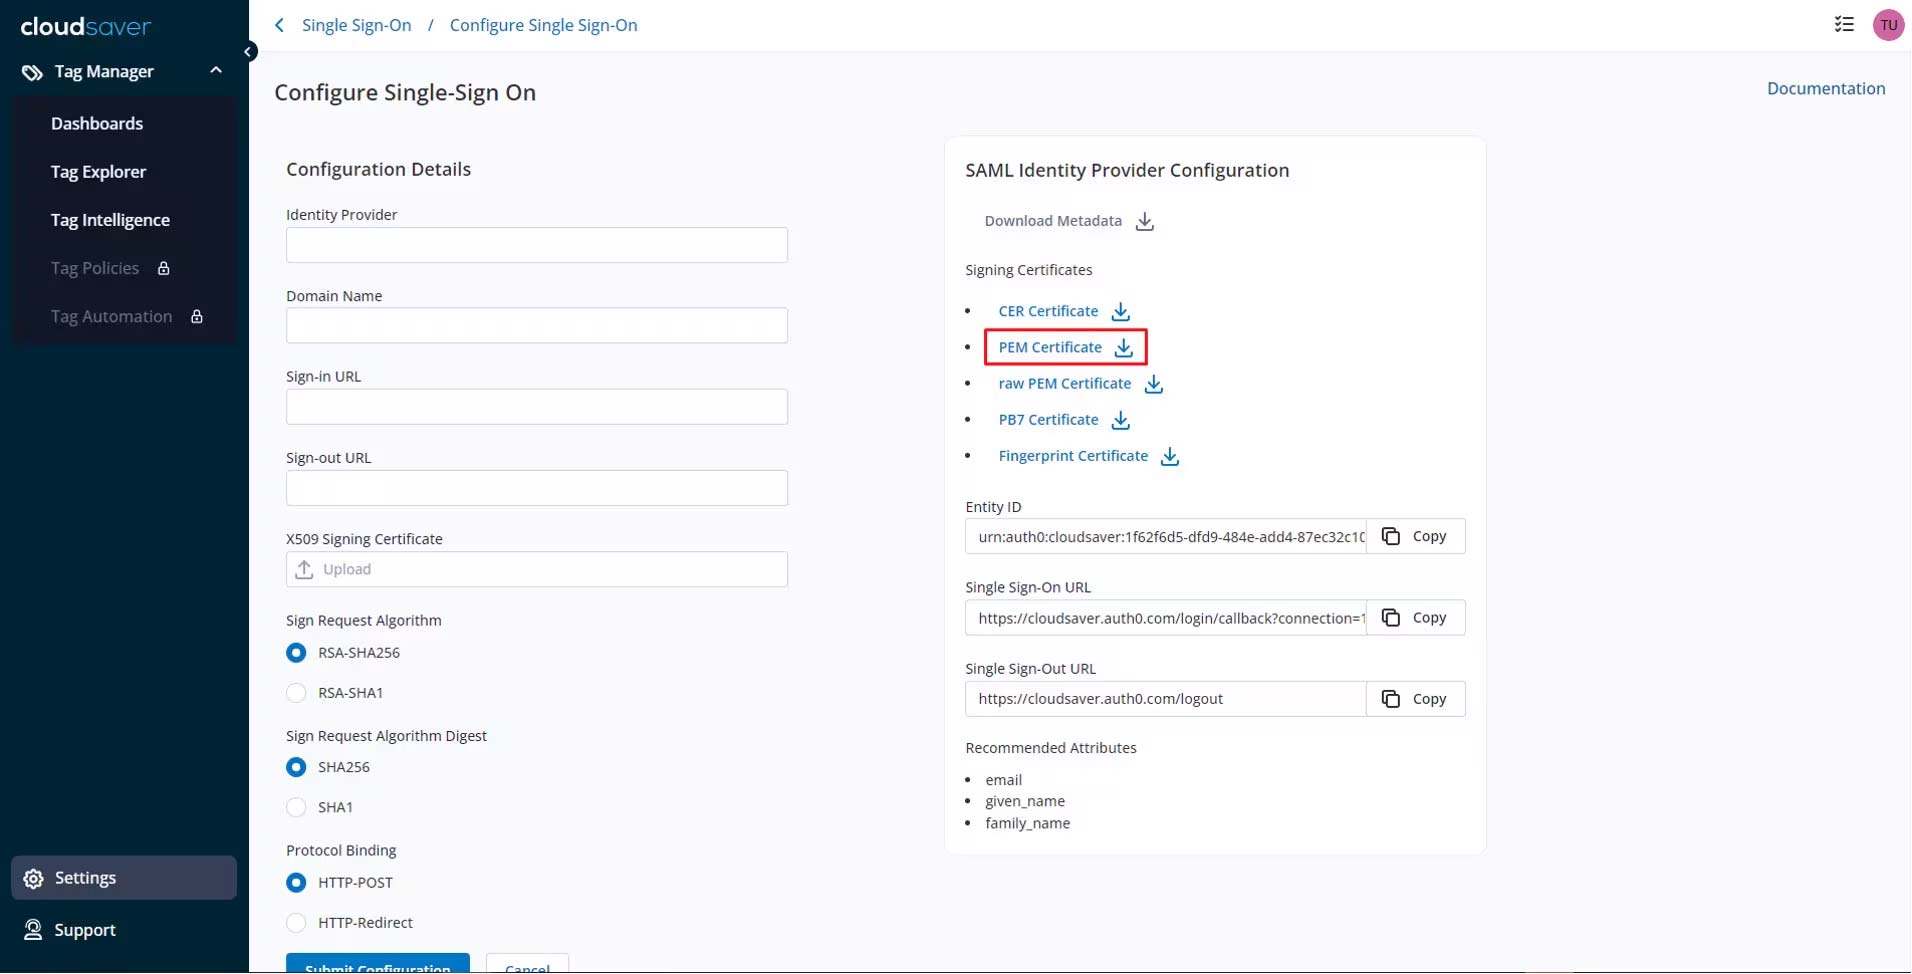Download the CER Certificate via its icon

coord(1120,312)
